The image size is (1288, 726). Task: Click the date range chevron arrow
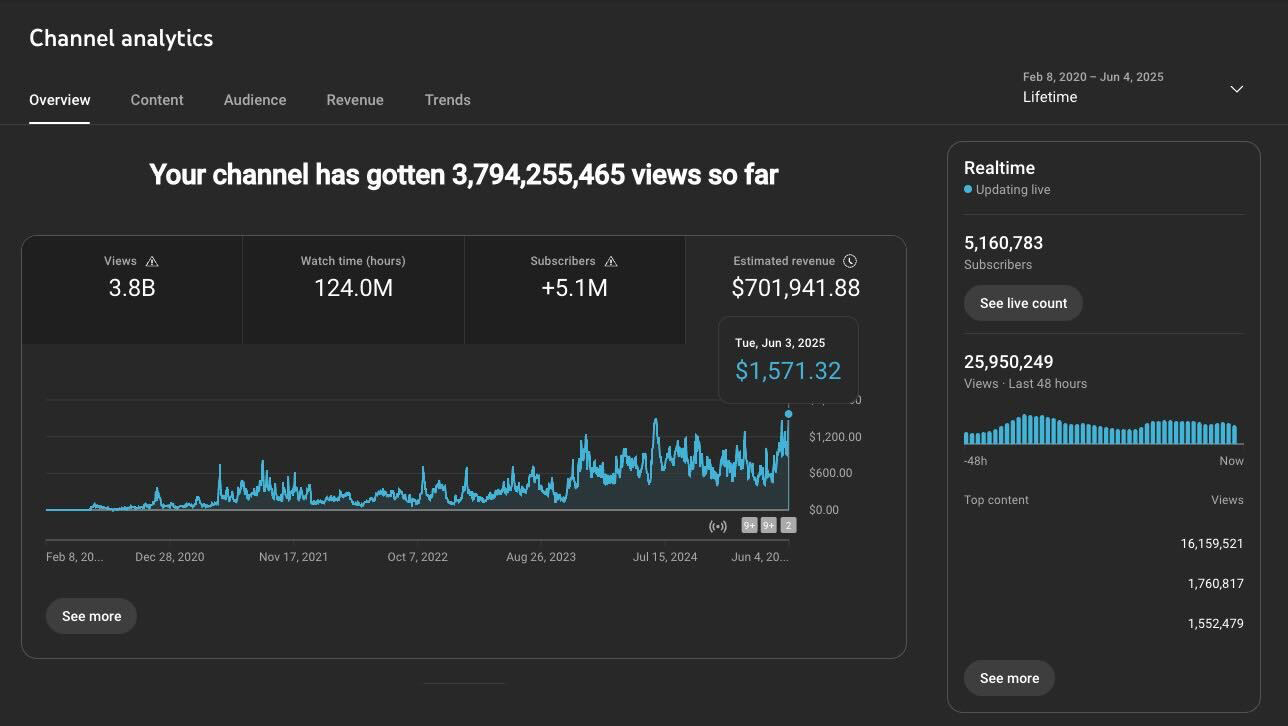1236,89
